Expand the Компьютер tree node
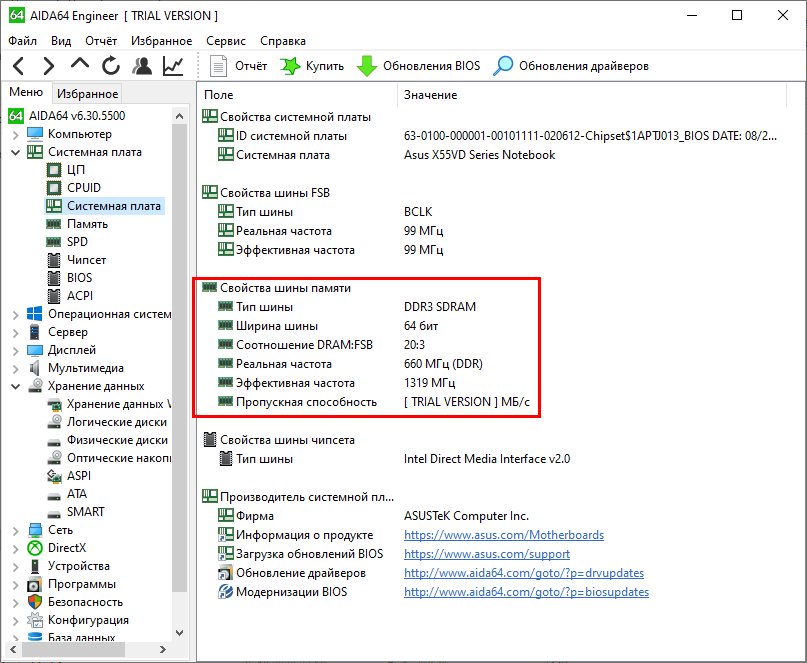807x663 pixels. (x=15, y=134)
